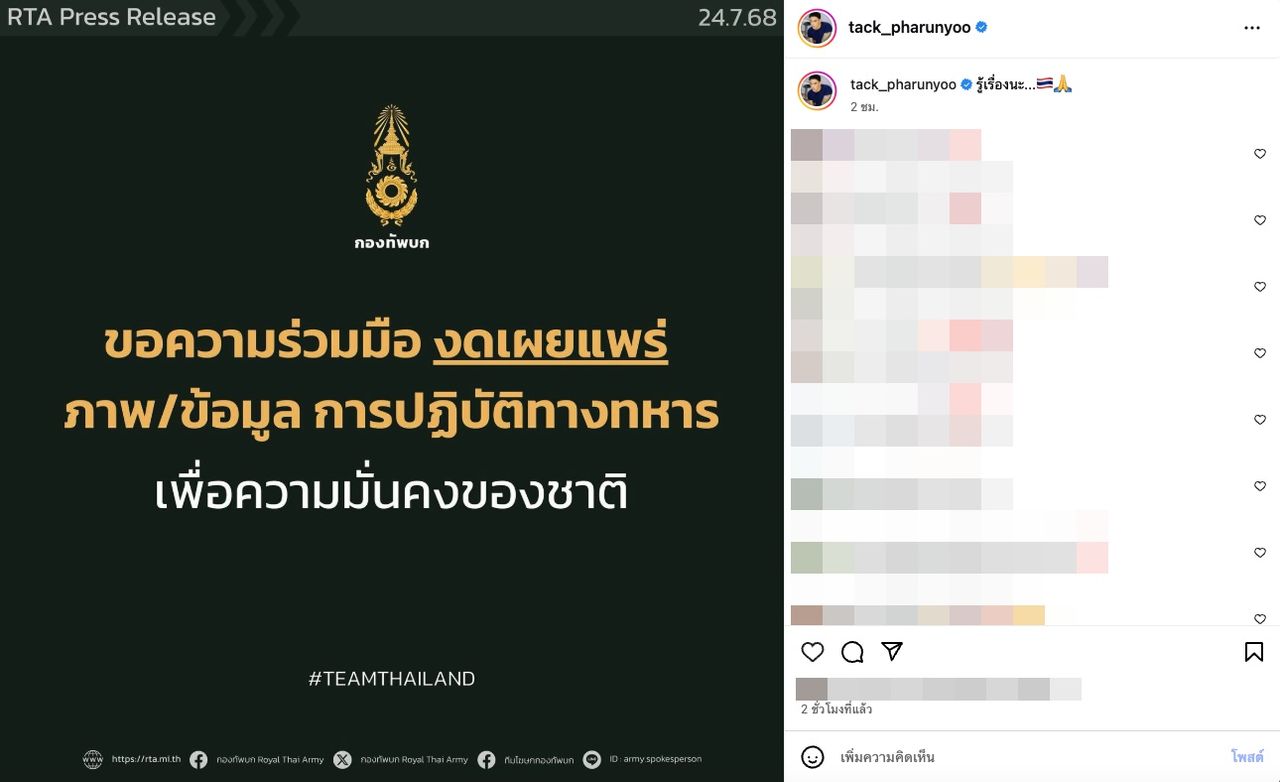Open the comment bubble icon
Viewport: 1280px width, 782px height.
852,652
